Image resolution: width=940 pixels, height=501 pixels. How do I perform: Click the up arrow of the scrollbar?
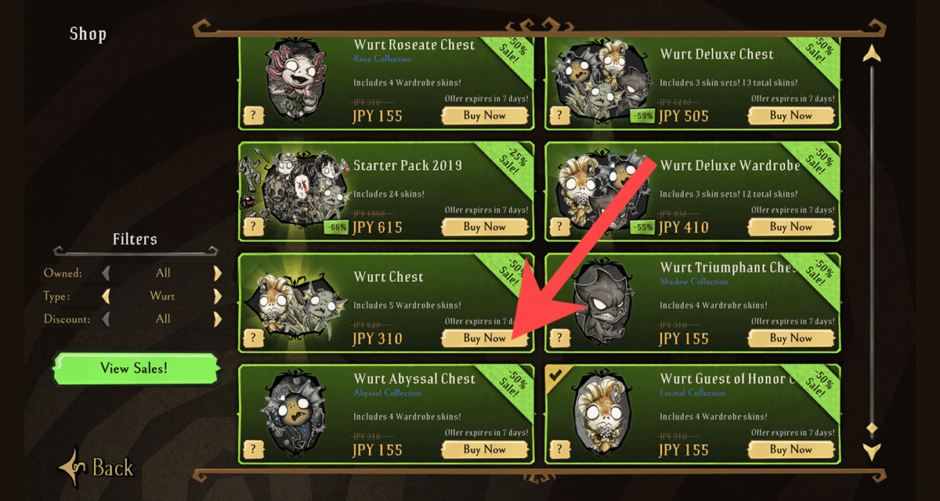[872, 53]
